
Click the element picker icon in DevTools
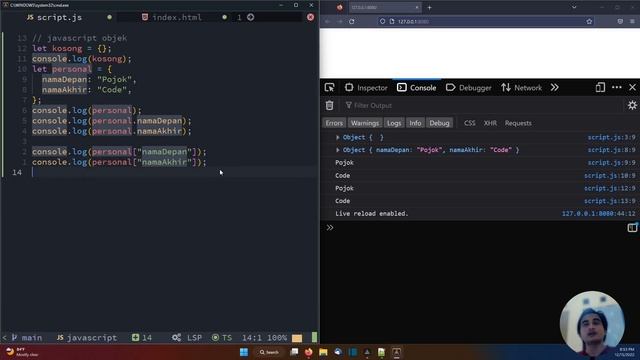[329, 87]
